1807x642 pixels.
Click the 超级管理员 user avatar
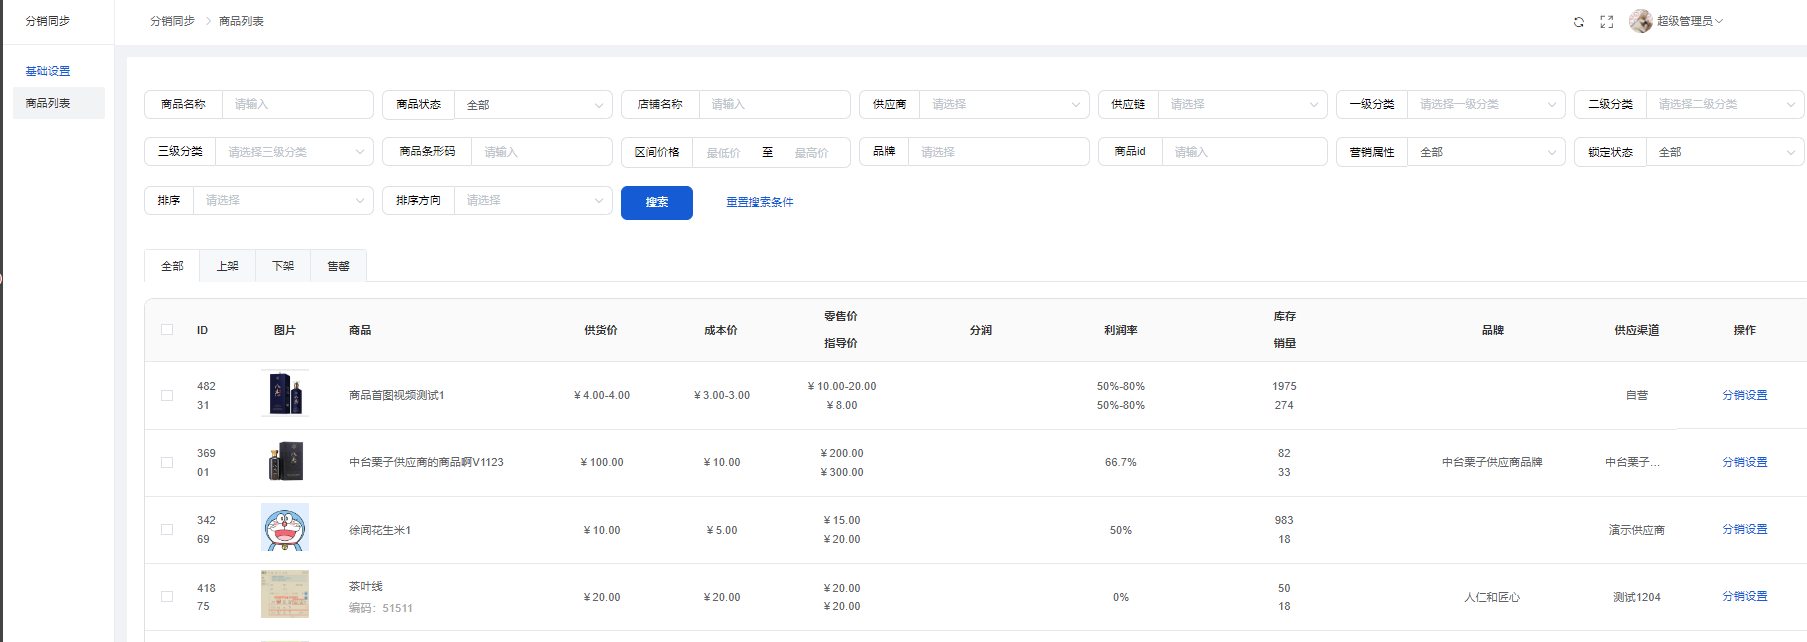pyautogui.click(x=1640, y=21)
